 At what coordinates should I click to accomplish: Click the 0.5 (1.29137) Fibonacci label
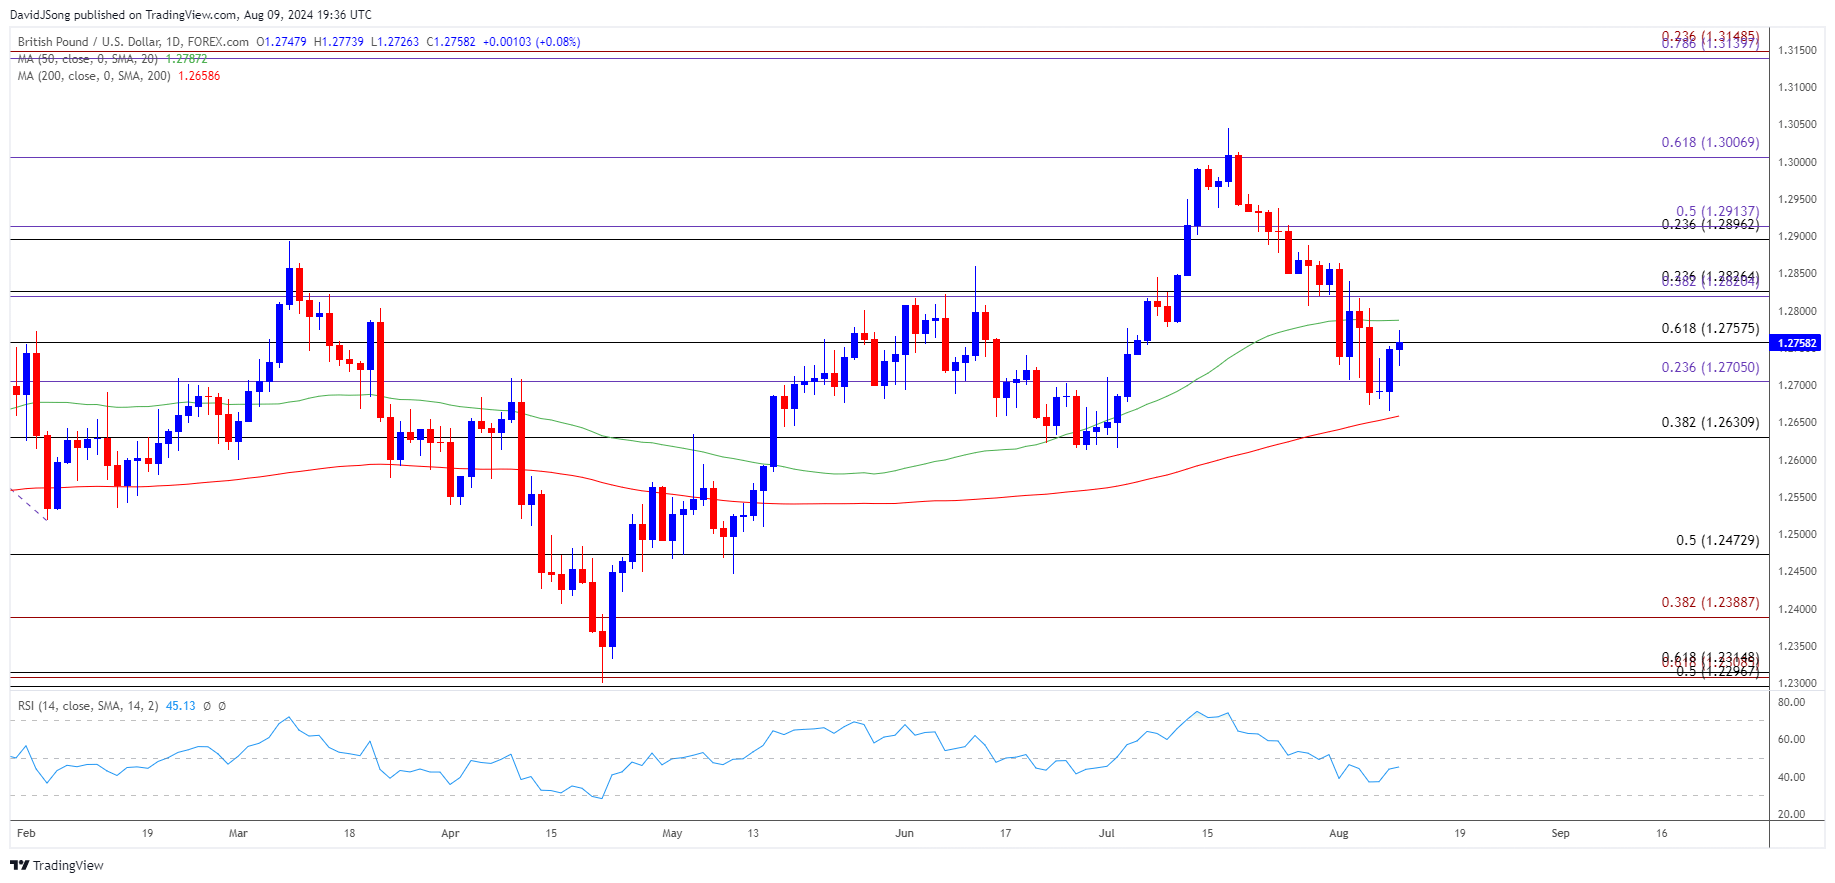point(1717,211)
